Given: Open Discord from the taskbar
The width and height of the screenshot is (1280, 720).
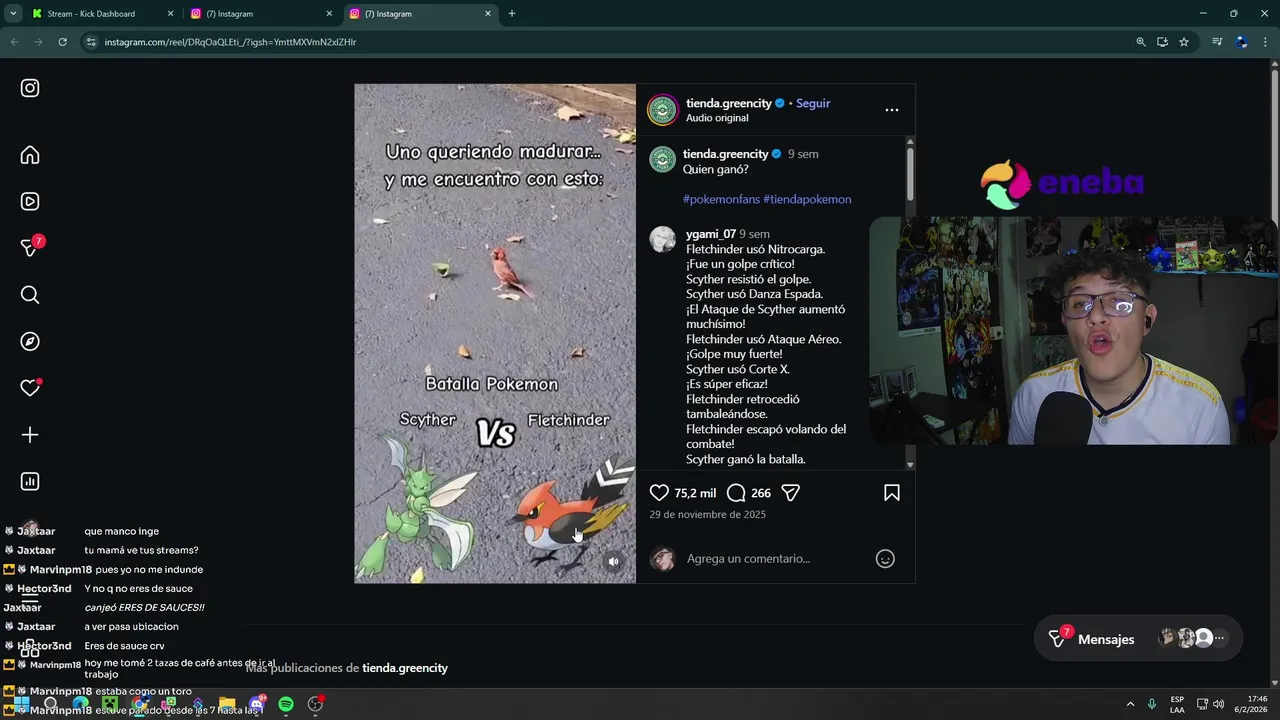Looking at the screenshot, I should tap(257, 704).
